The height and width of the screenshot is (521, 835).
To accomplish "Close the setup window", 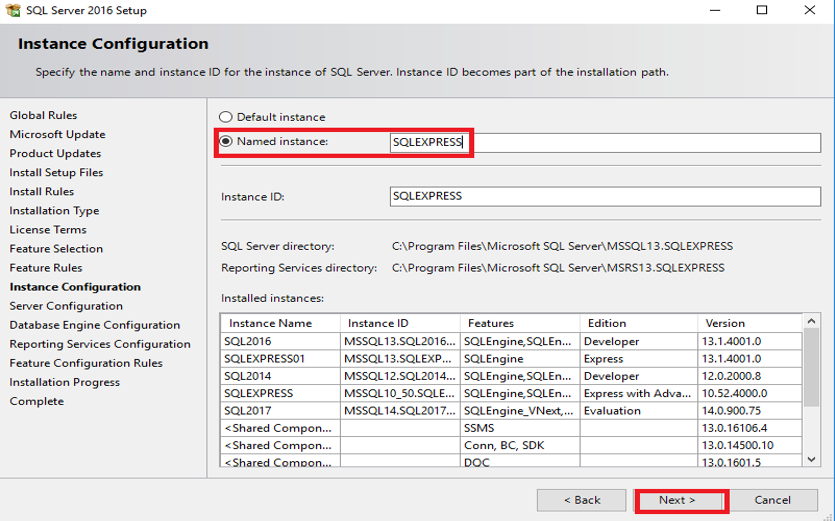I will click(x=809, y=11).
